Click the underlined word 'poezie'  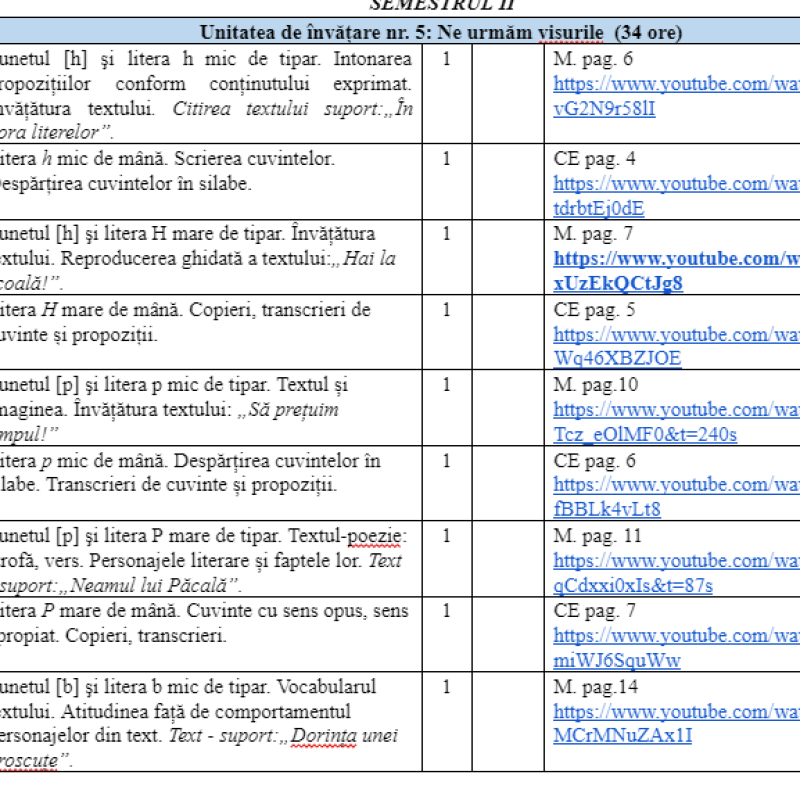(374, 536)
